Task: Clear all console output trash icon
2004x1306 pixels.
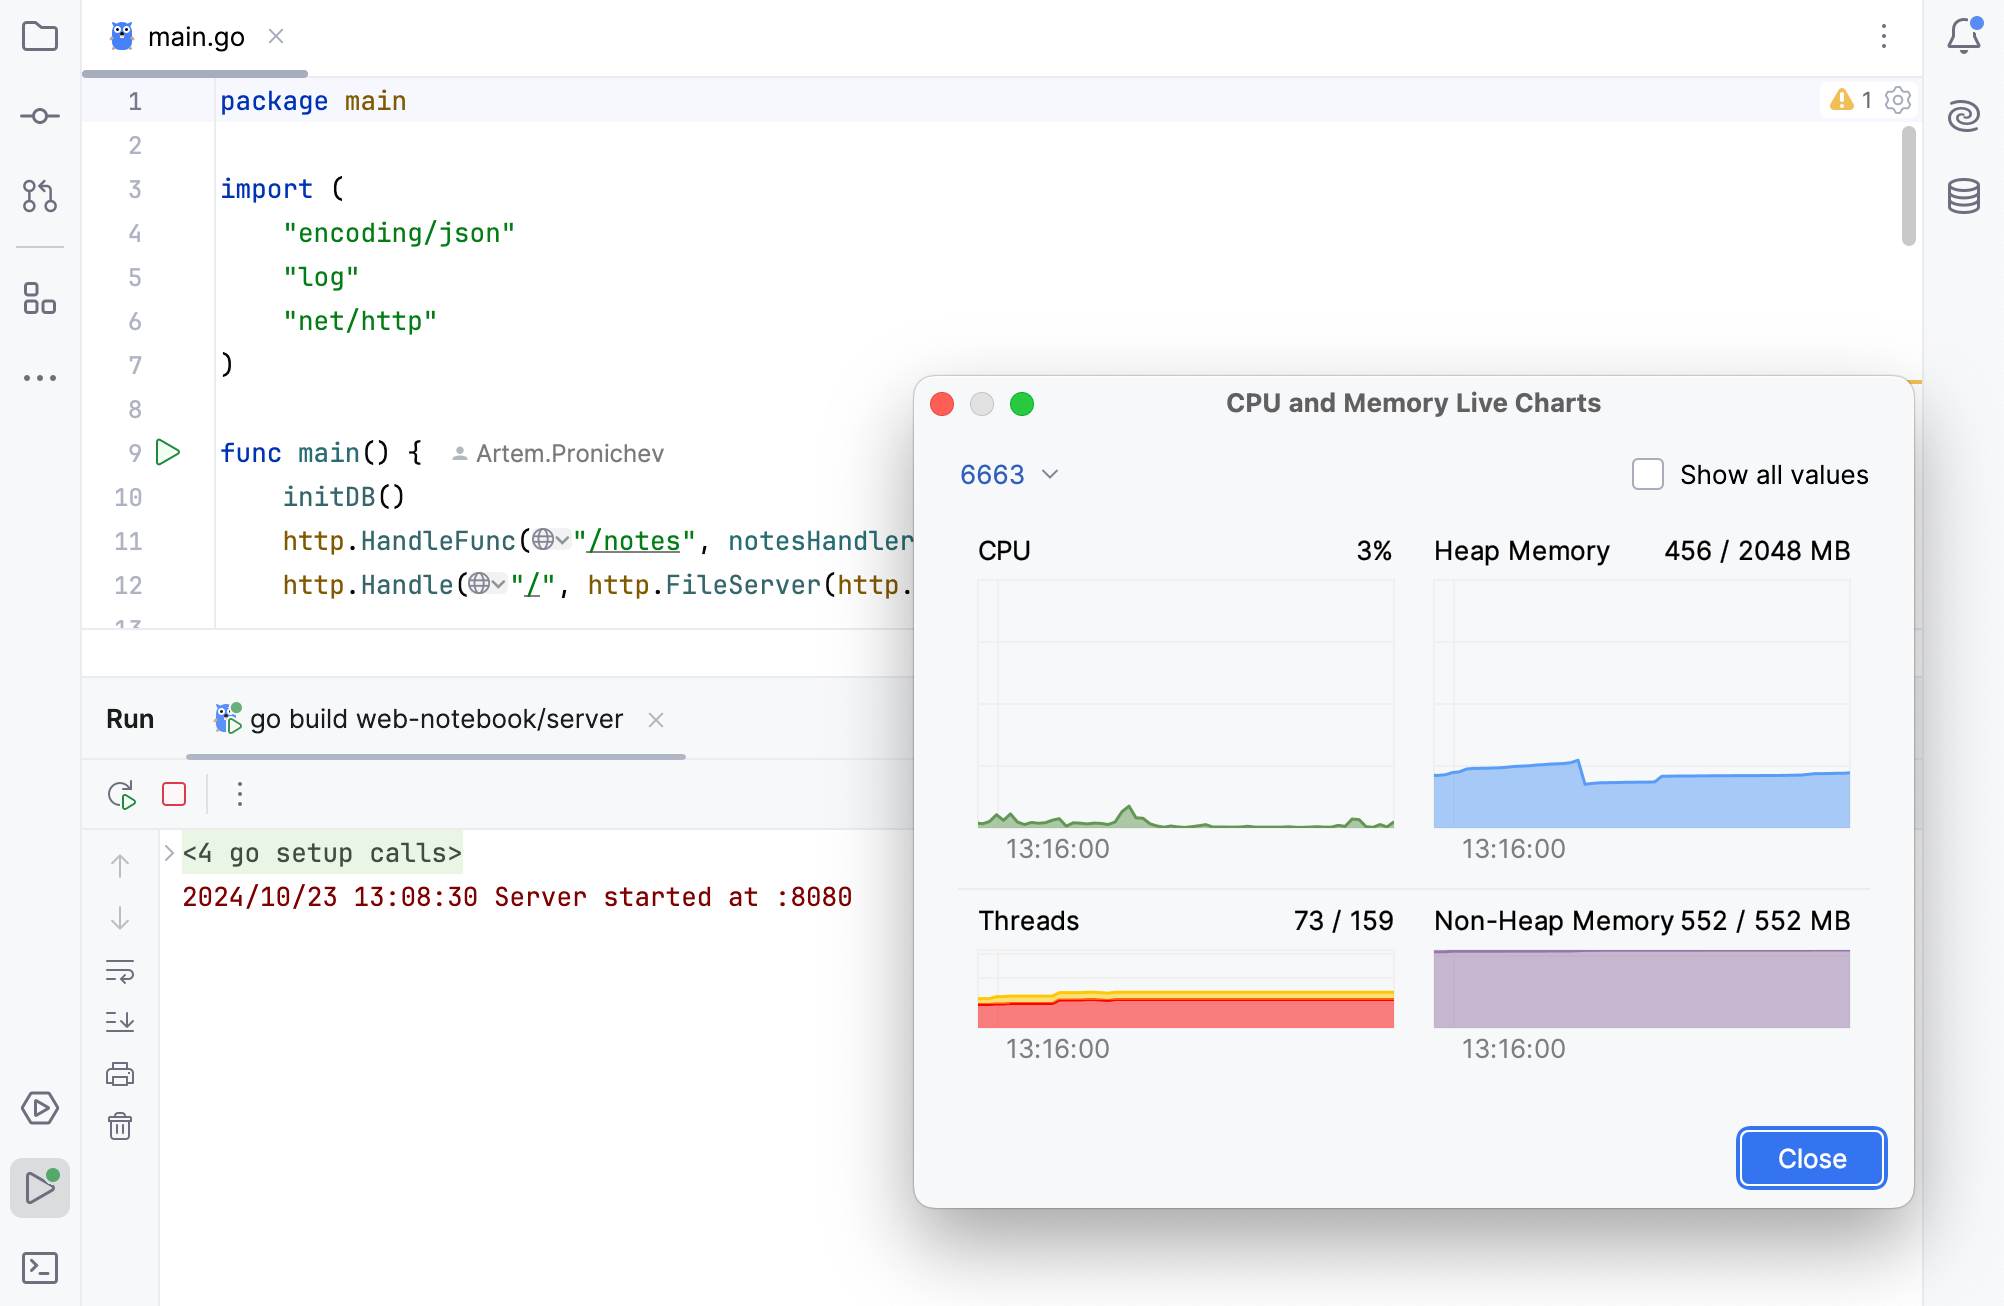Action: tap(120, 1126)
